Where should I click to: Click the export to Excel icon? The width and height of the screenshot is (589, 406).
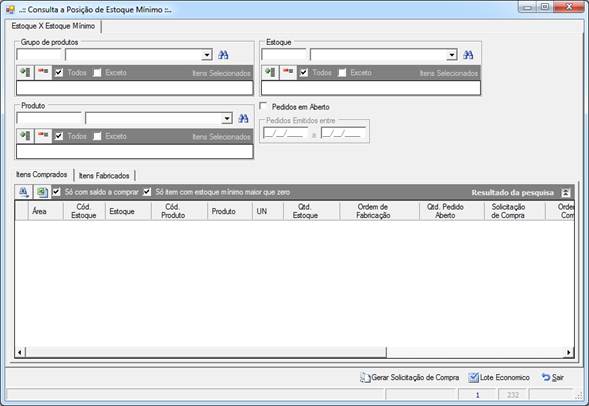pos(42,192)
